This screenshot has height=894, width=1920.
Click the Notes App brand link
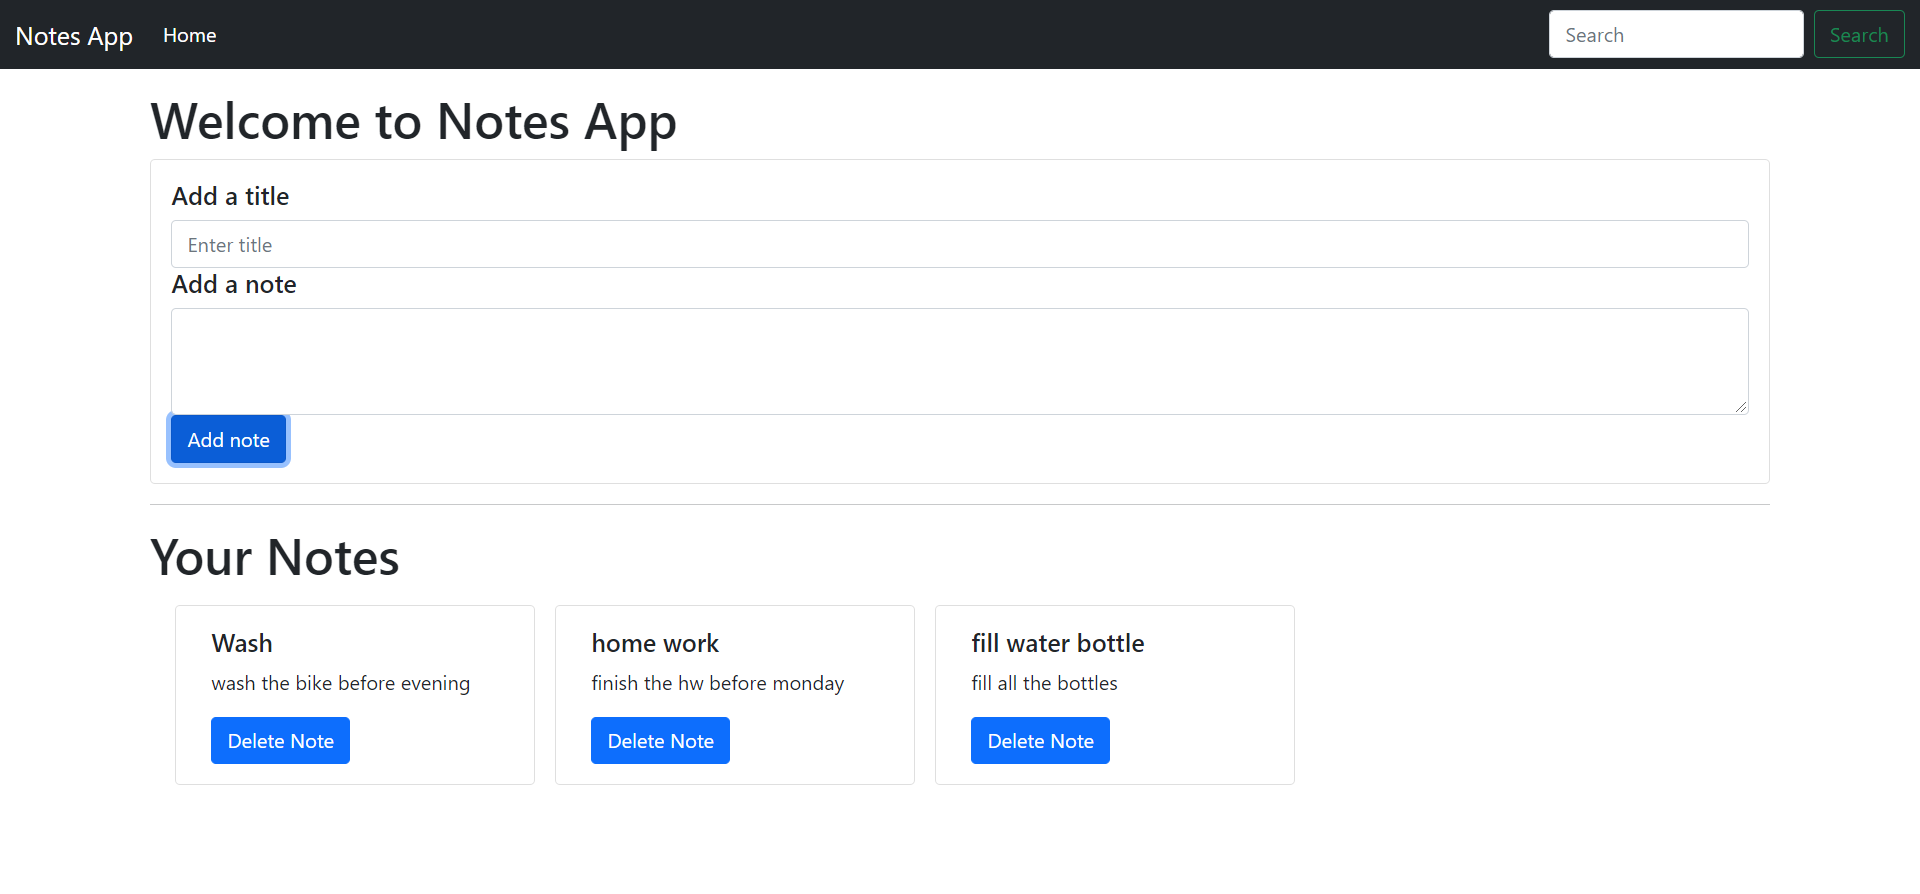[74, 36]
